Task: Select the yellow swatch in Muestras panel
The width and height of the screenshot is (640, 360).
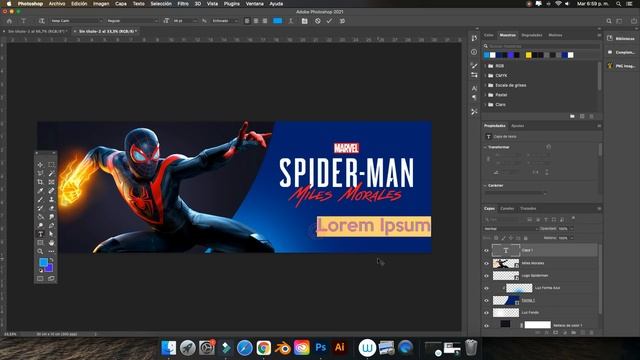Action: coord(529,55)
